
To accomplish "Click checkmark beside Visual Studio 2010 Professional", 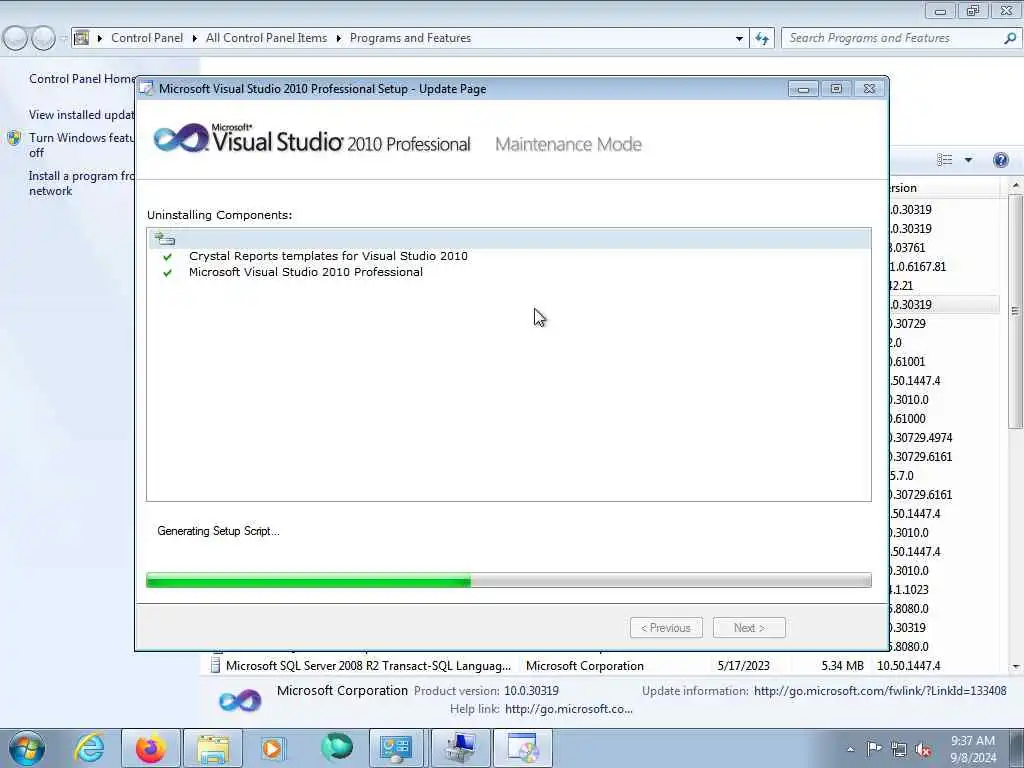I will pos(168,273).
